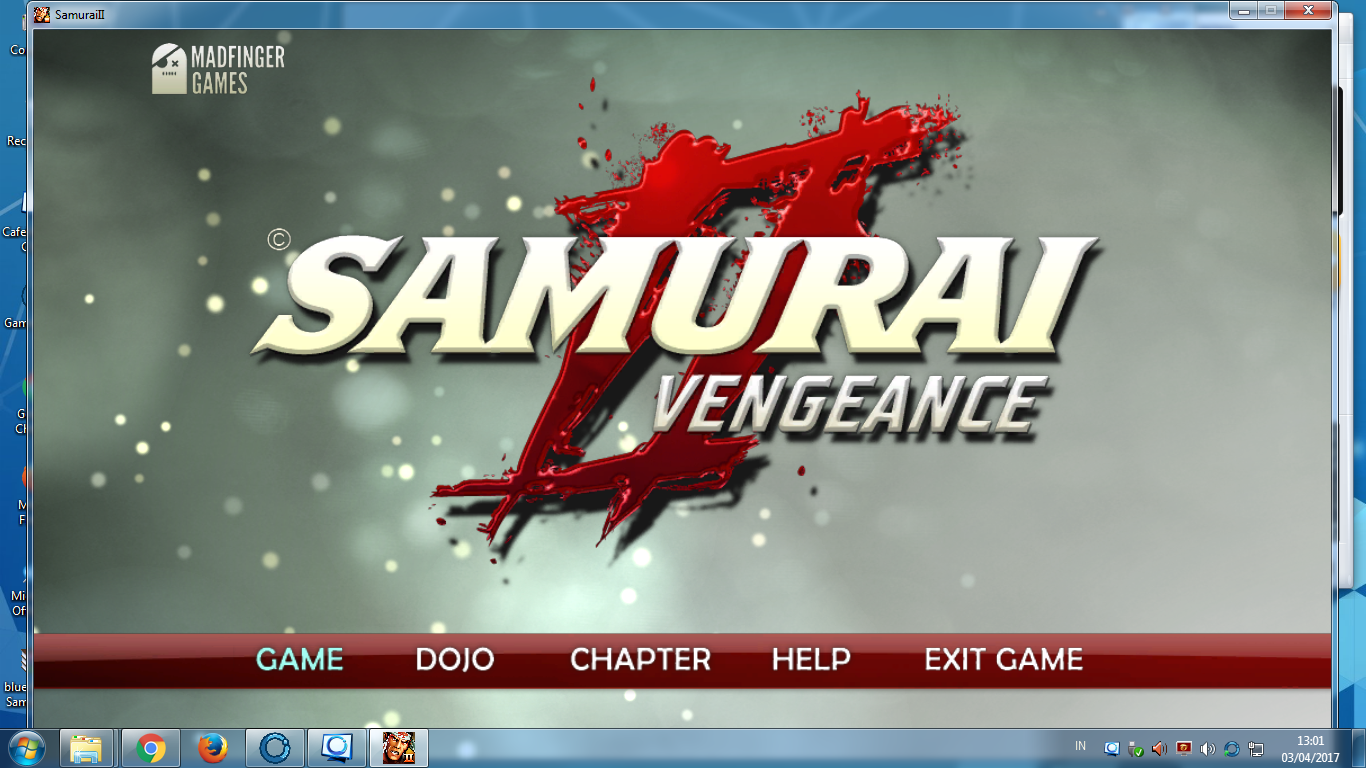Click EXIT GAME to quit

coord(1002,660)
